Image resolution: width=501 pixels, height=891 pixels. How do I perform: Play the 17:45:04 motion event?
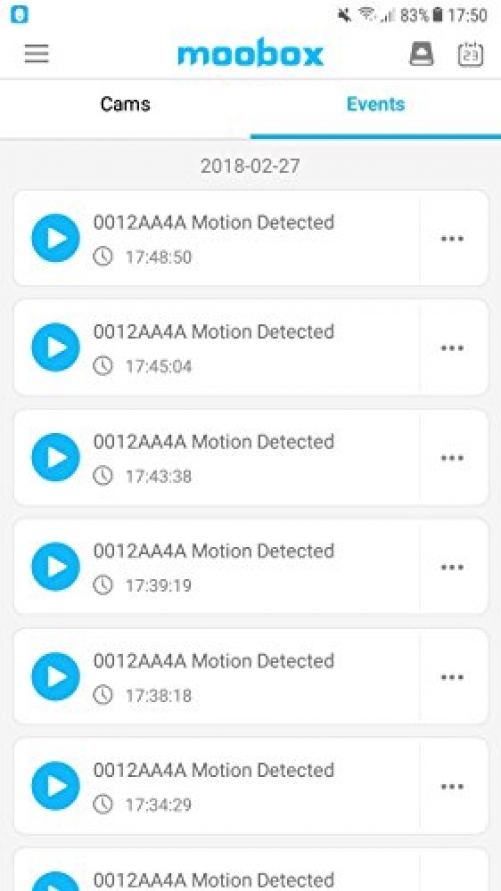(56, 348)
